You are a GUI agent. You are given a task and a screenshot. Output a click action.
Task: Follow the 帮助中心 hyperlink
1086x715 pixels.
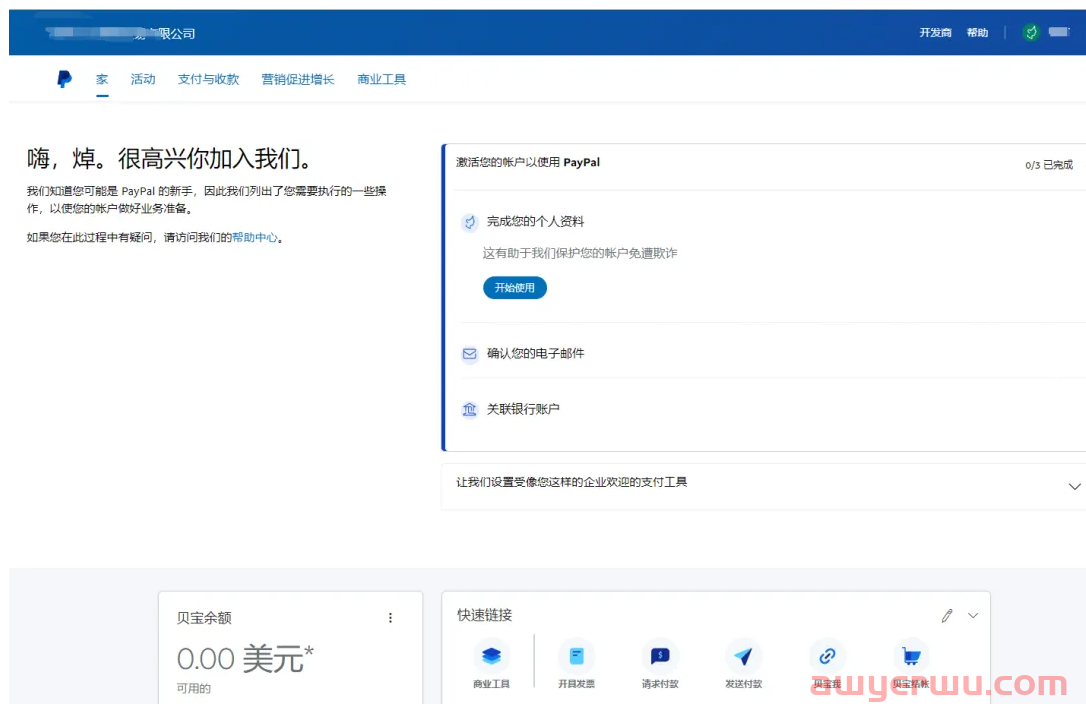(255, 237)
